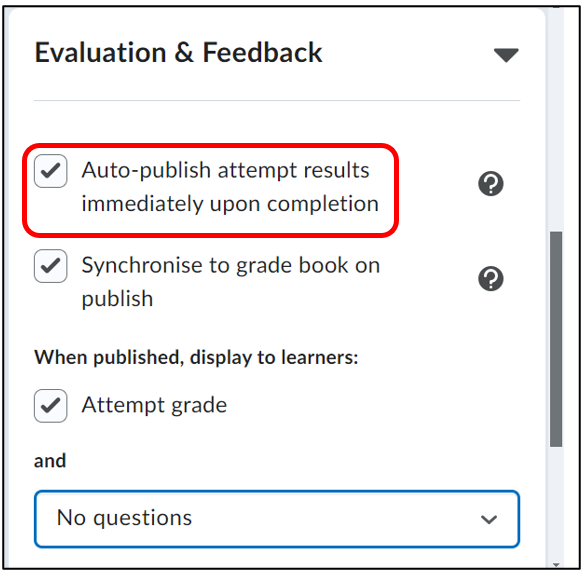Click the scrollbar track above the thumb
Viewport: 585px width, 574px height.
[x=556, y=119]
